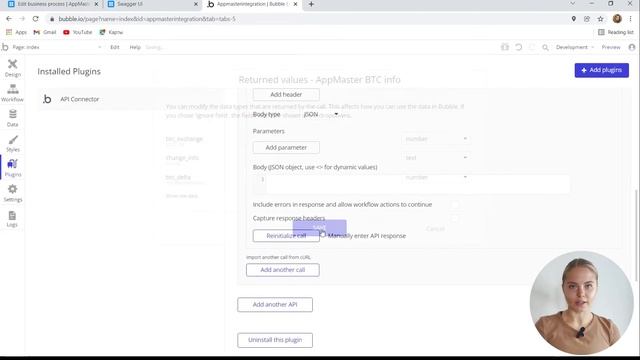Open the Logs section icon
This screenshot has width=640, height=360.
click(13, 218)
